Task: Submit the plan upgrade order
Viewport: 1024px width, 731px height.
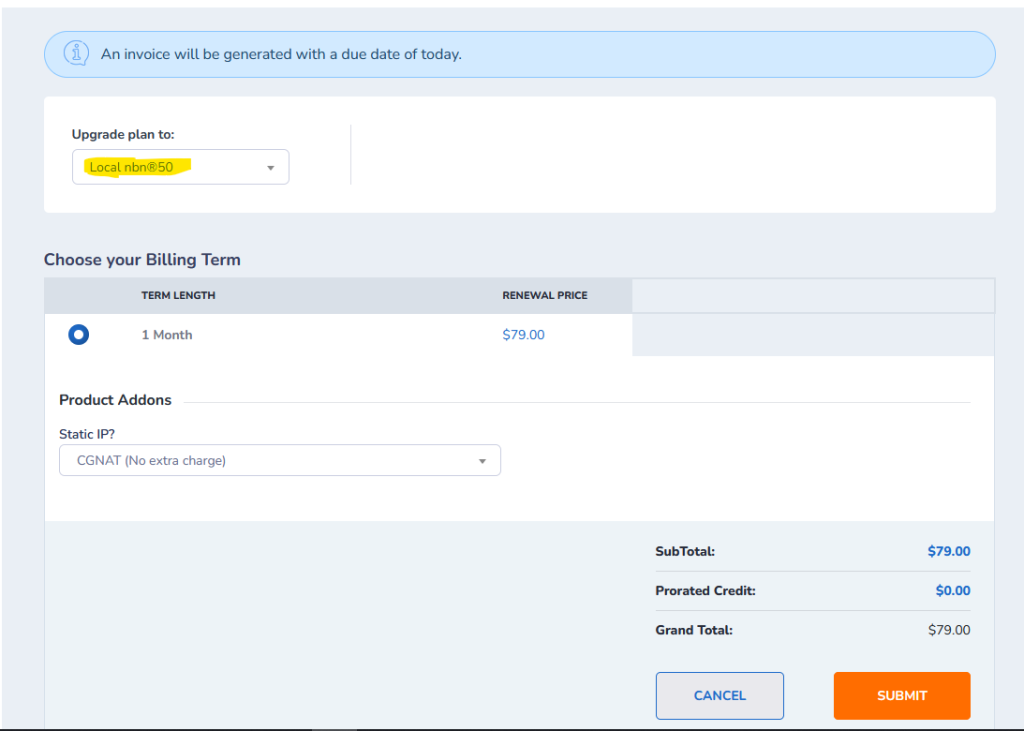Action: coord(902,696)
